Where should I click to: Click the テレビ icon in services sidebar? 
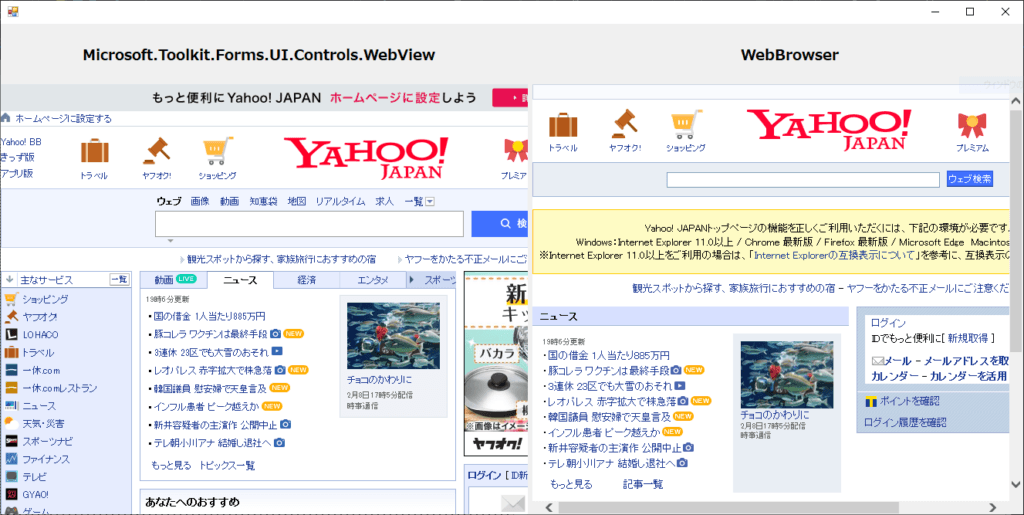(x=11, y=476)
